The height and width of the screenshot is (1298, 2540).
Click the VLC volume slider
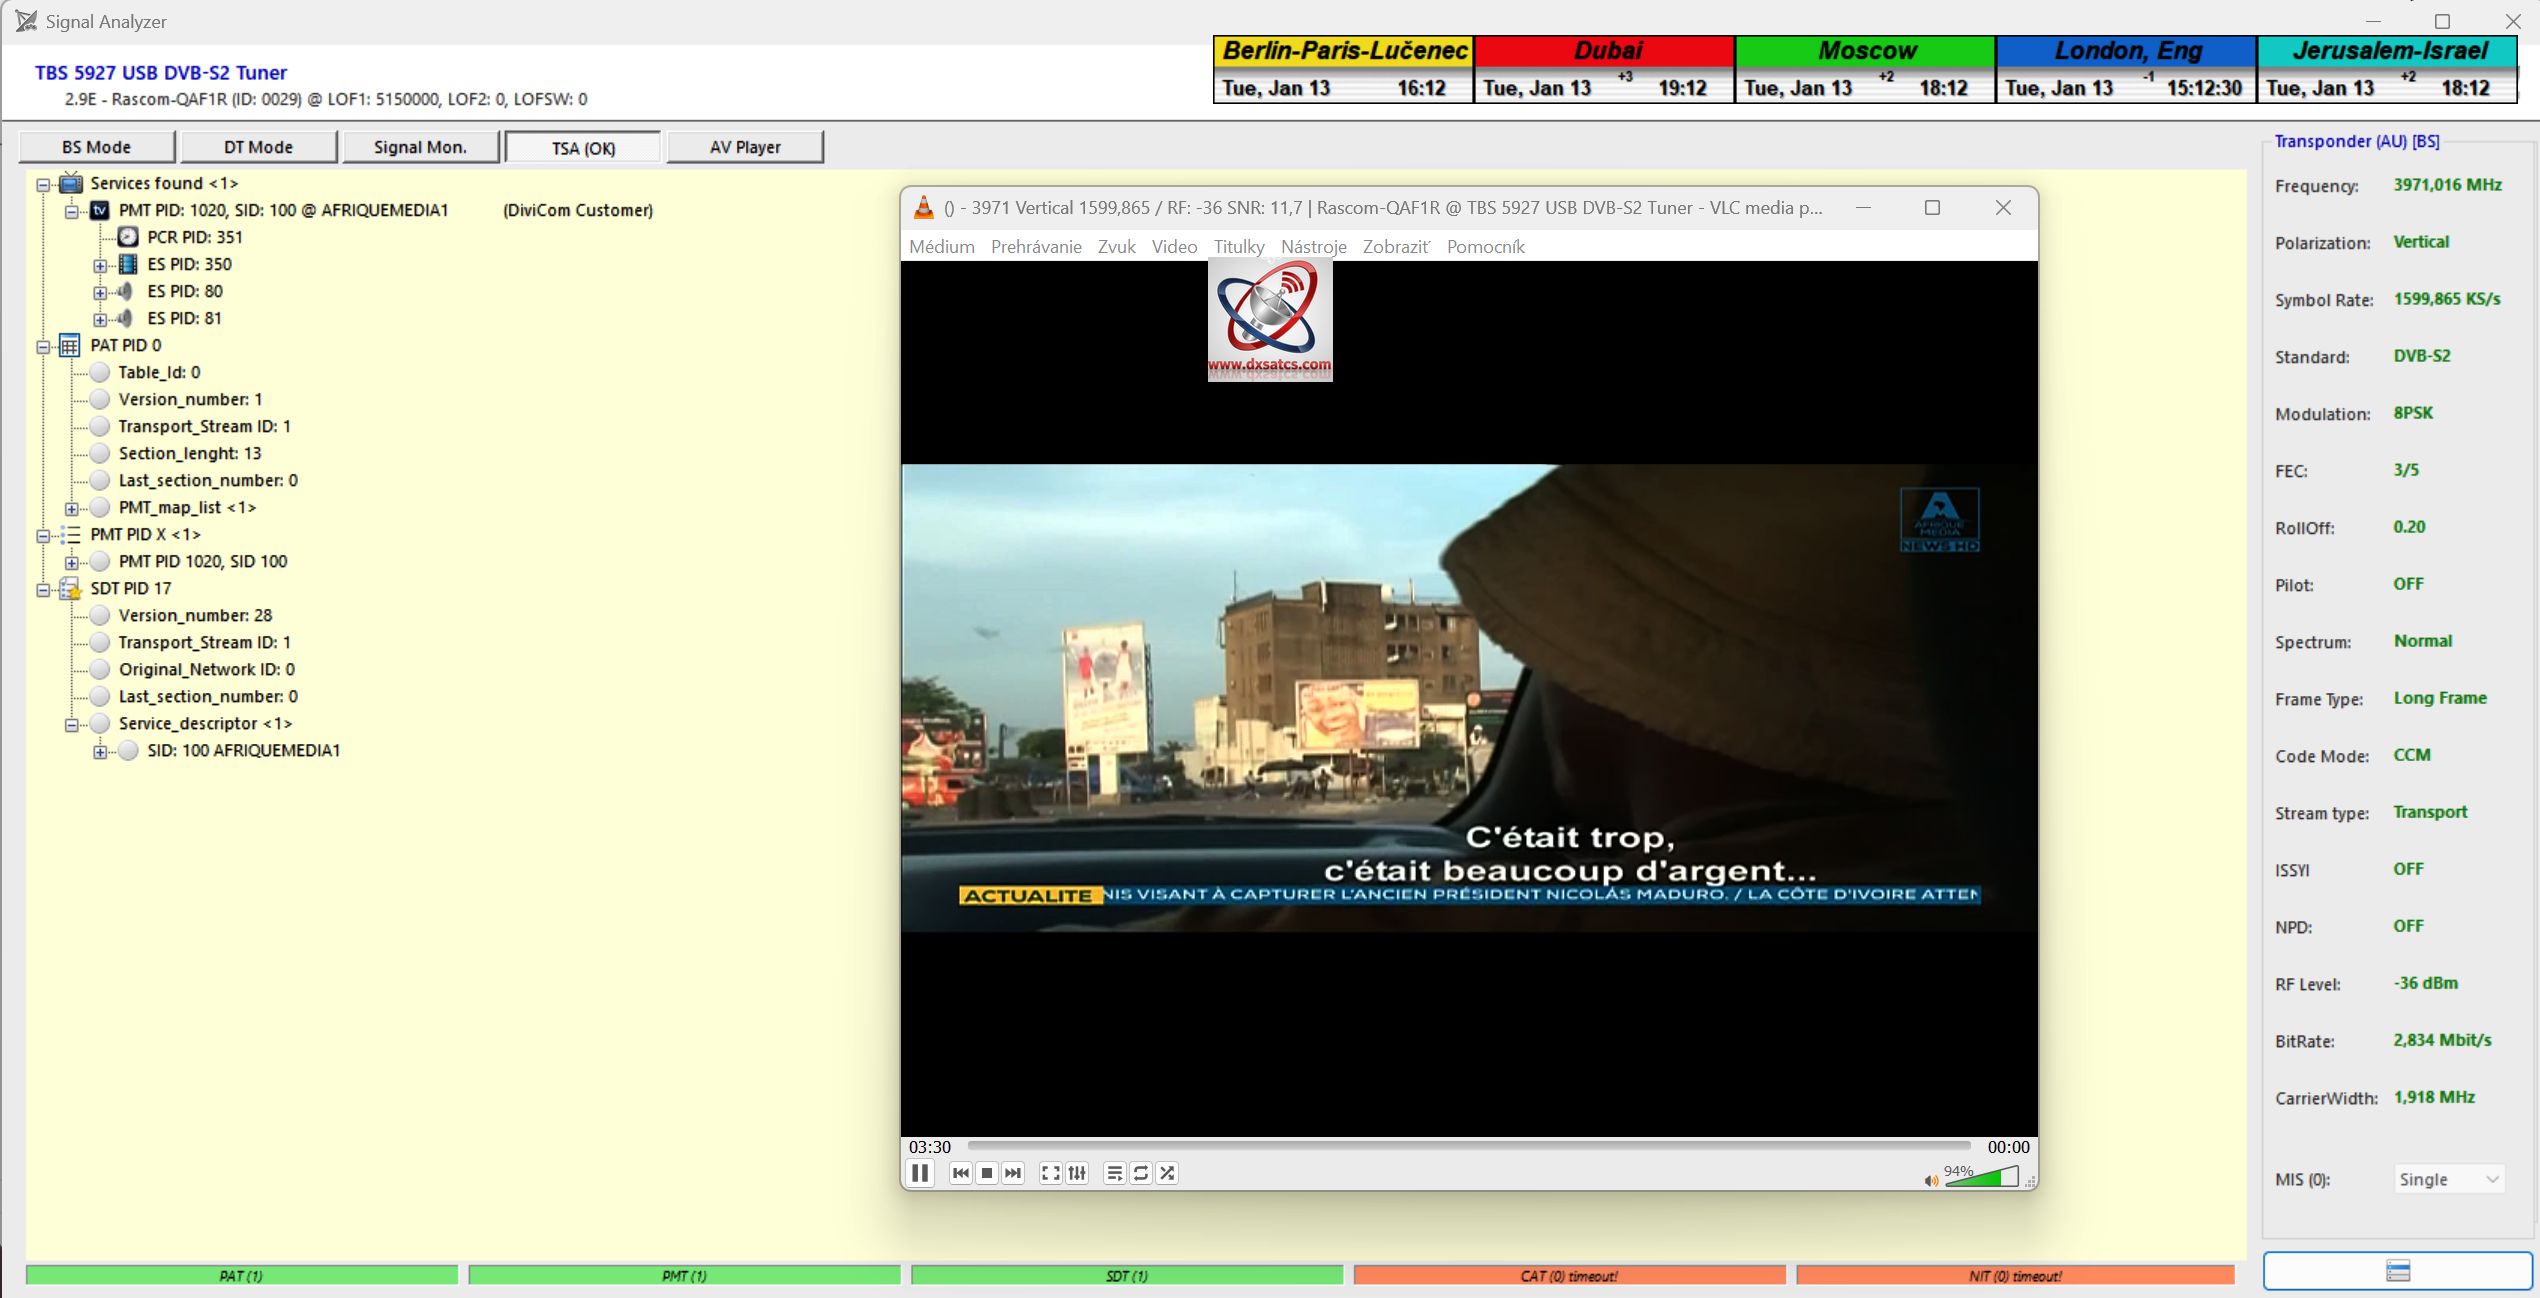1982,1178
